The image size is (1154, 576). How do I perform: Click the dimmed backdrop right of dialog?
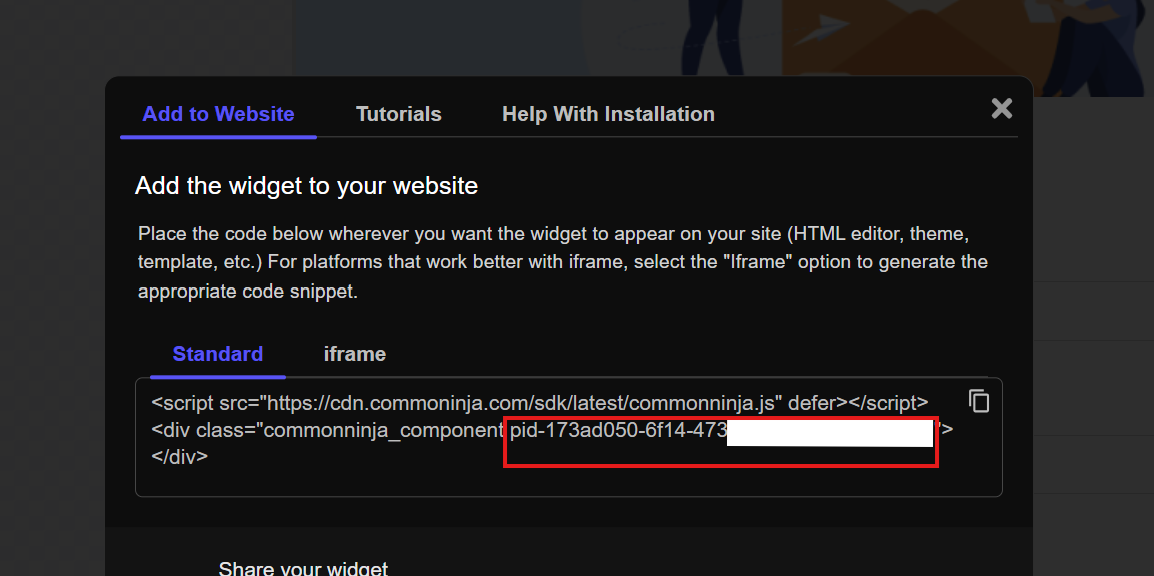(1094, 331)
